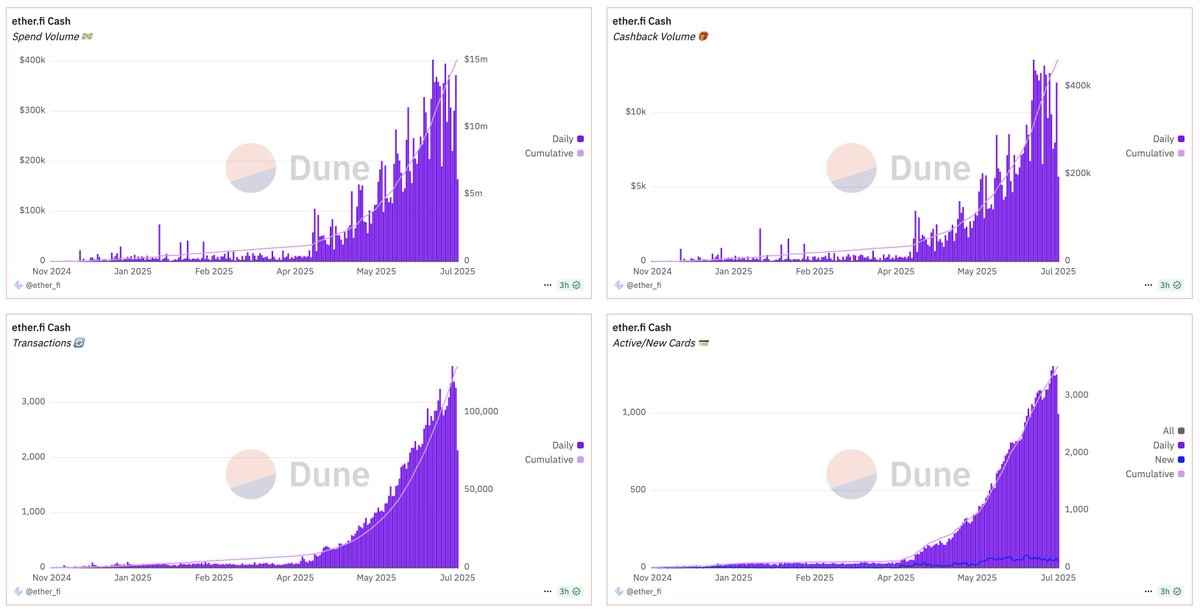Click $15m label on Spend Volume right axis
1200x612 pixels.
pyautogui.click(x=476, y=60)
